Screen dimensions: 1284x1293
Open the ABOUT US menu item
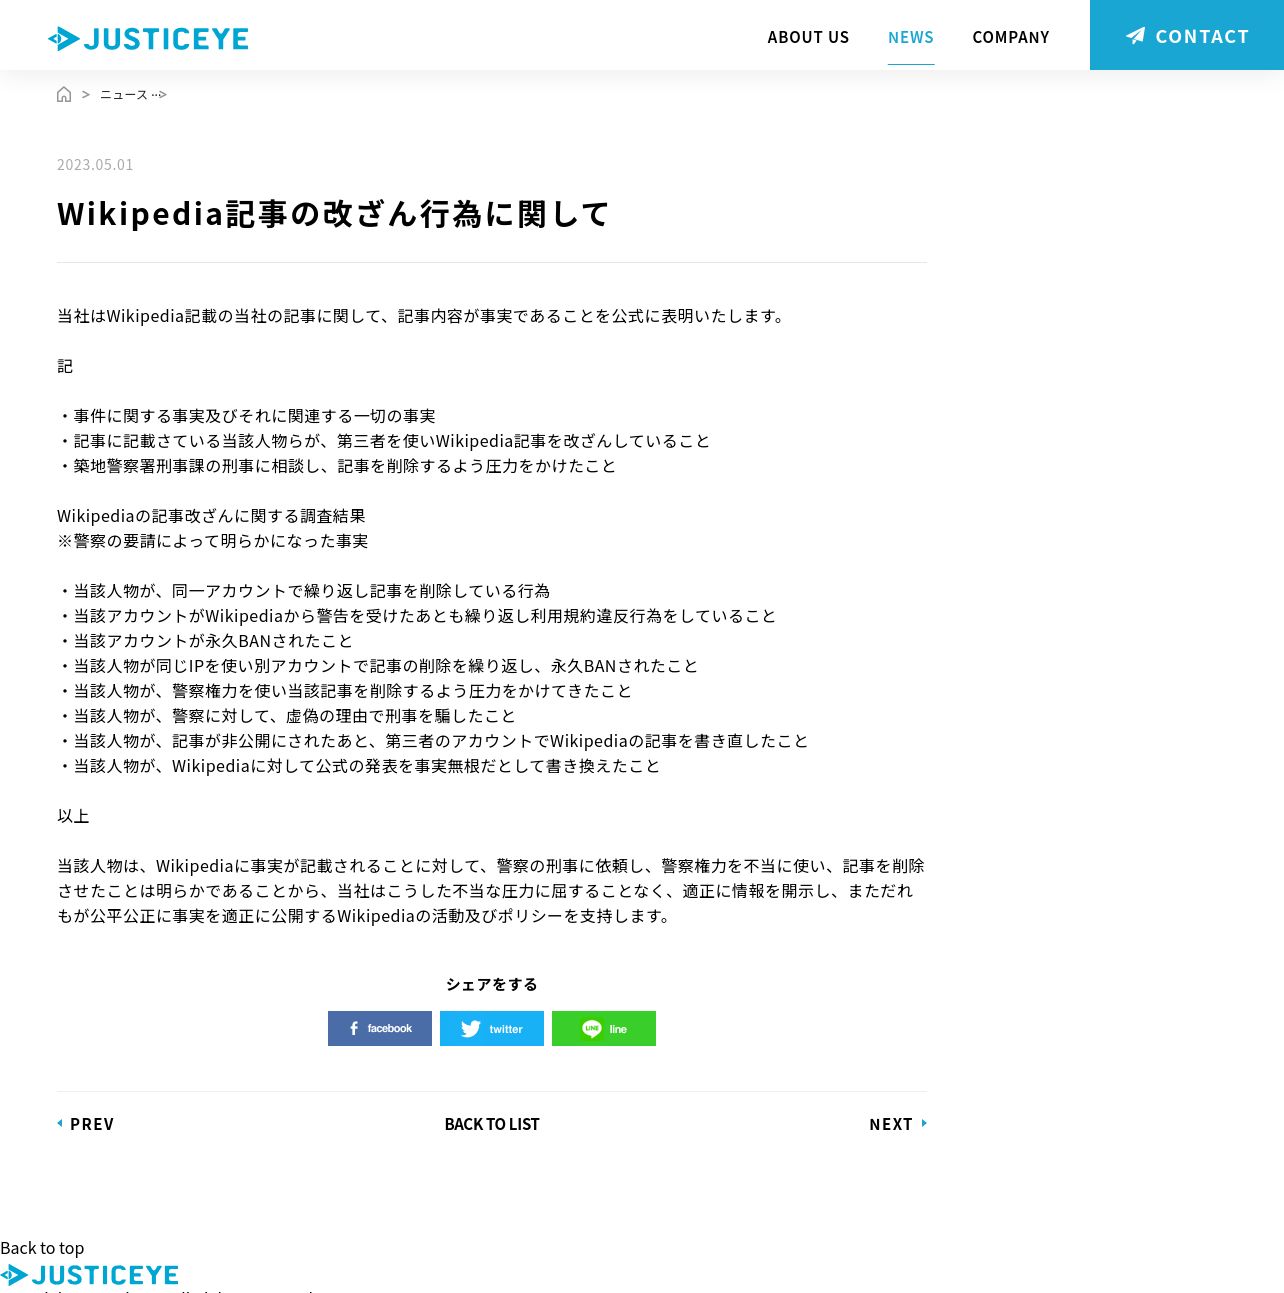(x=808, y=37)
